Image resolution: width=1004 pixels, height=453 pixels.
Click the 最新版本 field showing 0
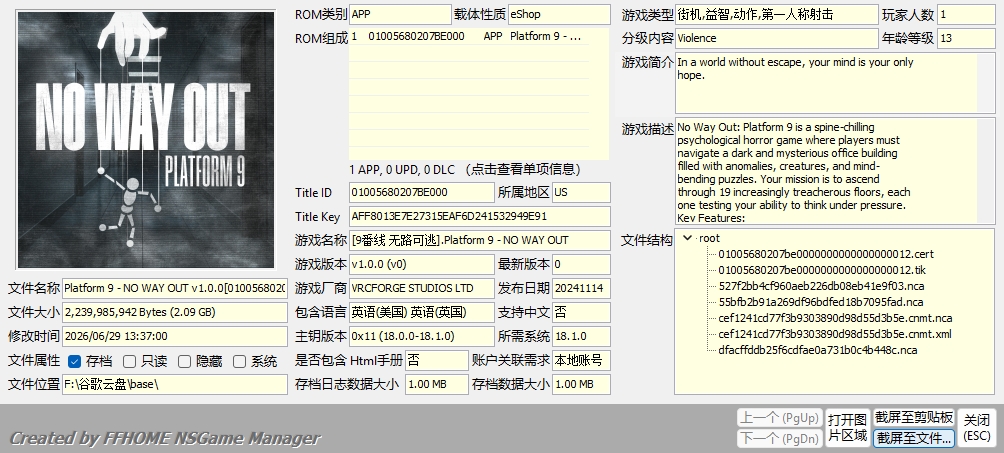(581, 264)
